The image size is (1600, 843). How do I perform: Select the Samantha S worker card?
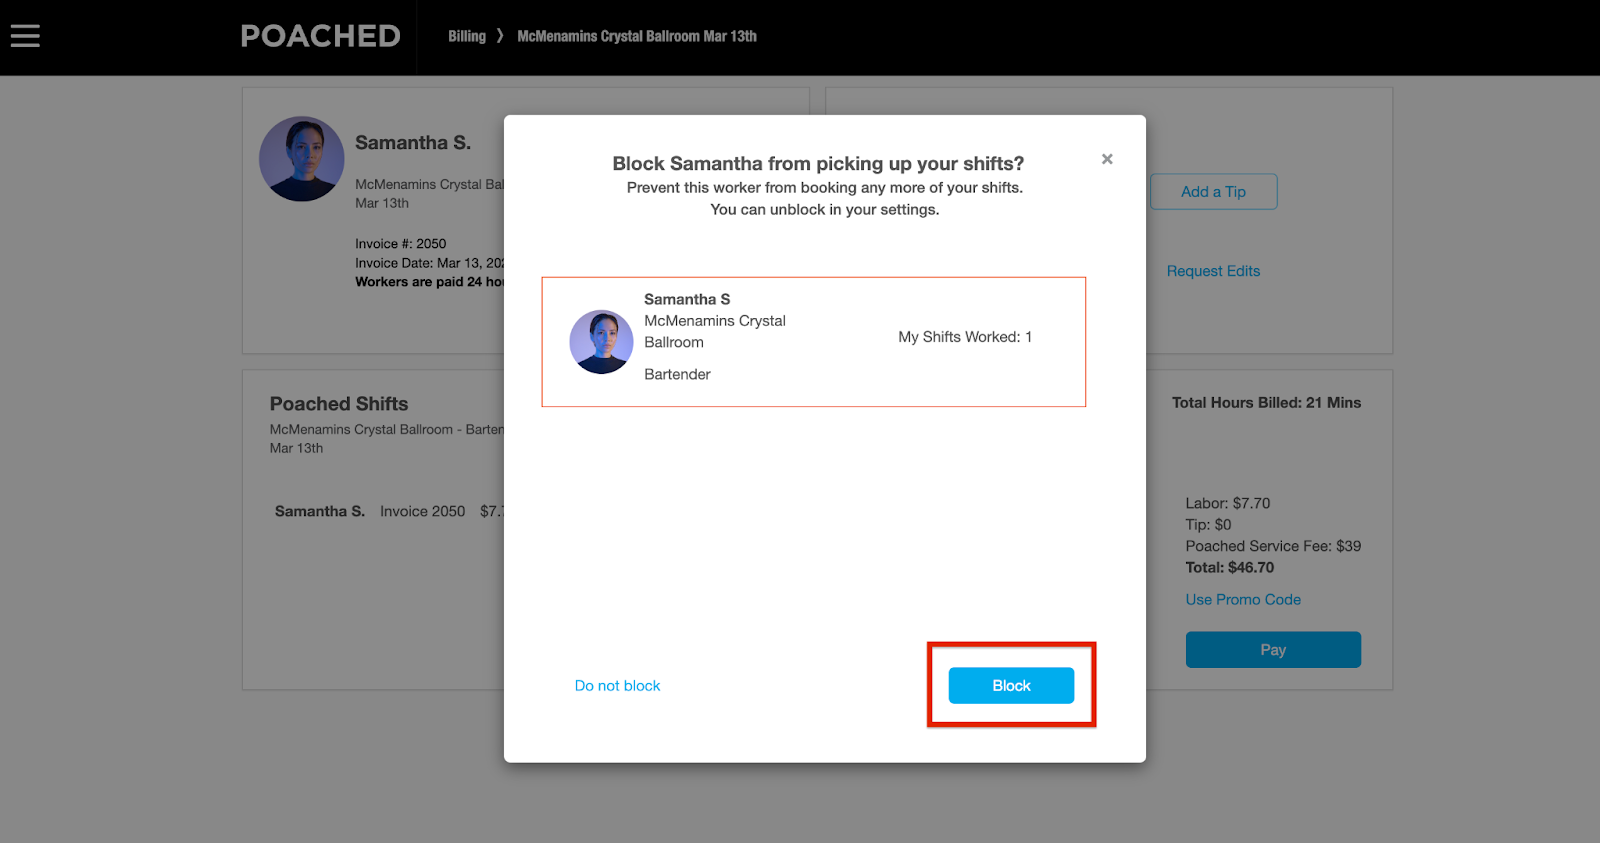[x=813, y=342]
